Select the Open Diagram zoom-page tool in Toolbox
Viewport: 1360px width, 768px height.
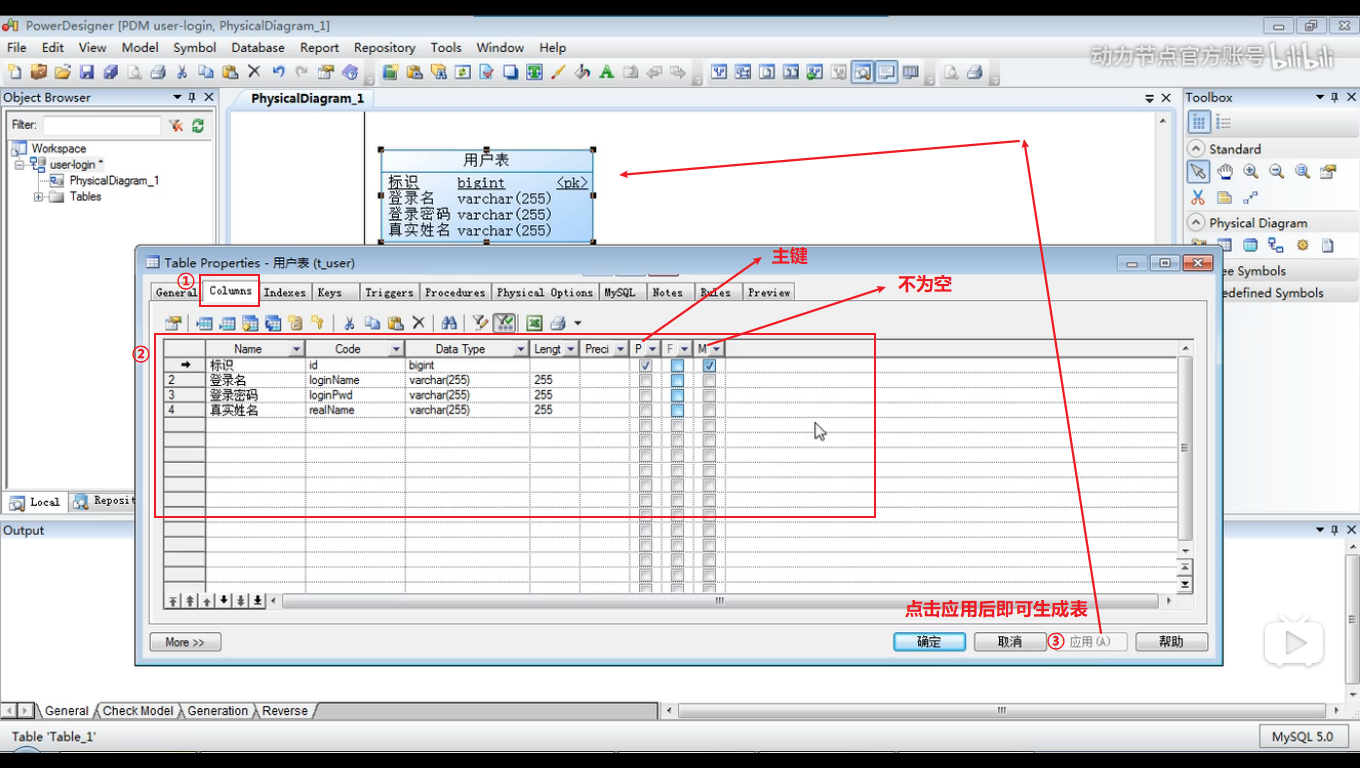pos(1302,171)
